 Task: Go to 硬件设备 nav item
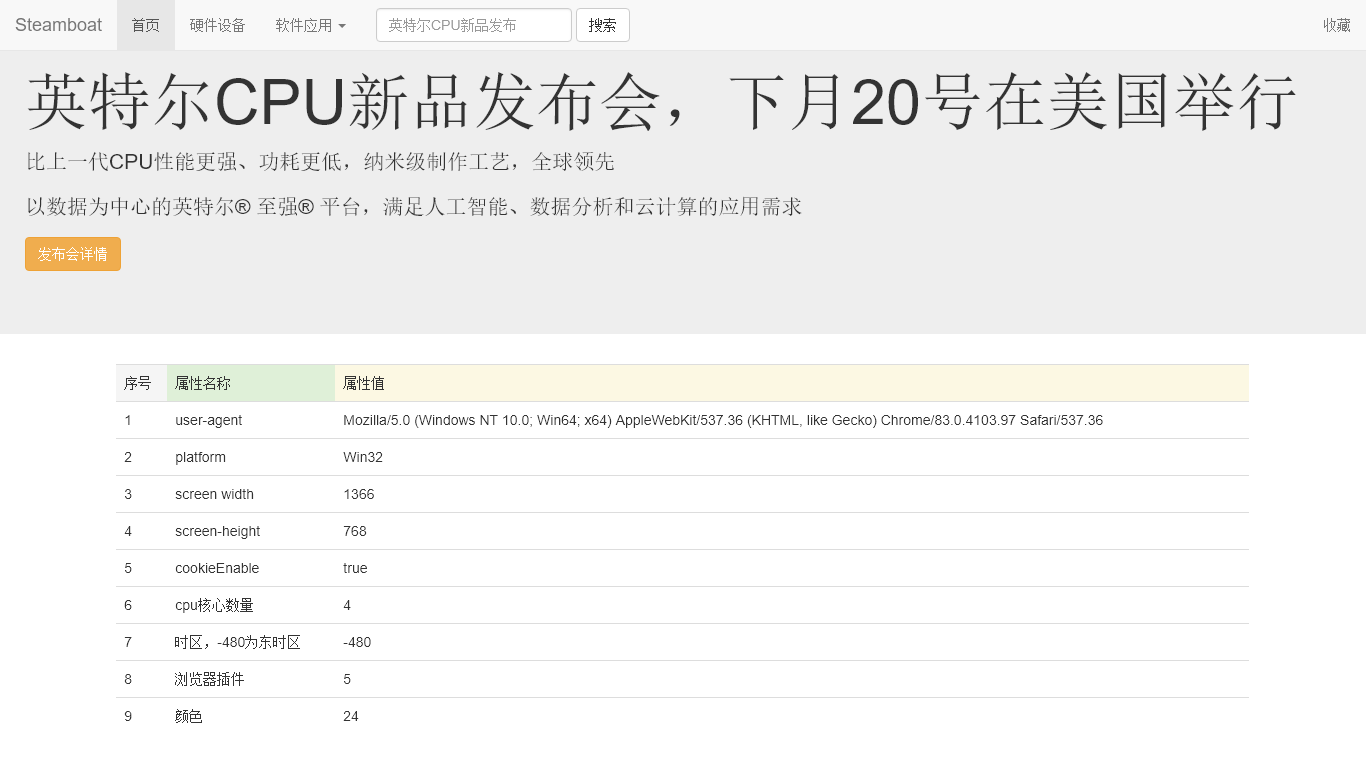tap(218, 25)
